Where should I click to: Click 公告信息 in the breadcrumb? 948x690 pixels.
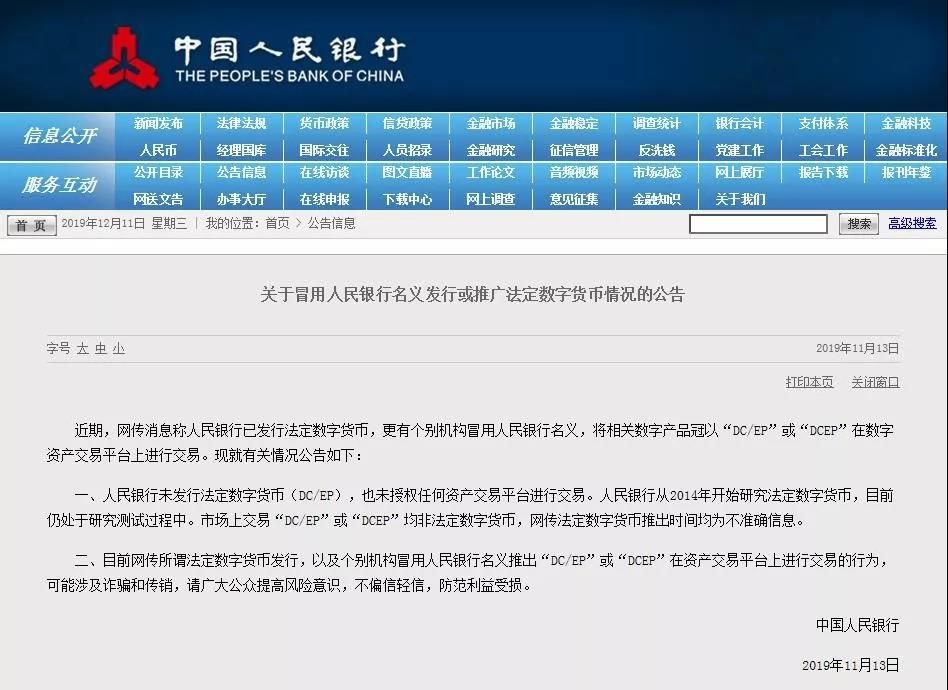331,223
